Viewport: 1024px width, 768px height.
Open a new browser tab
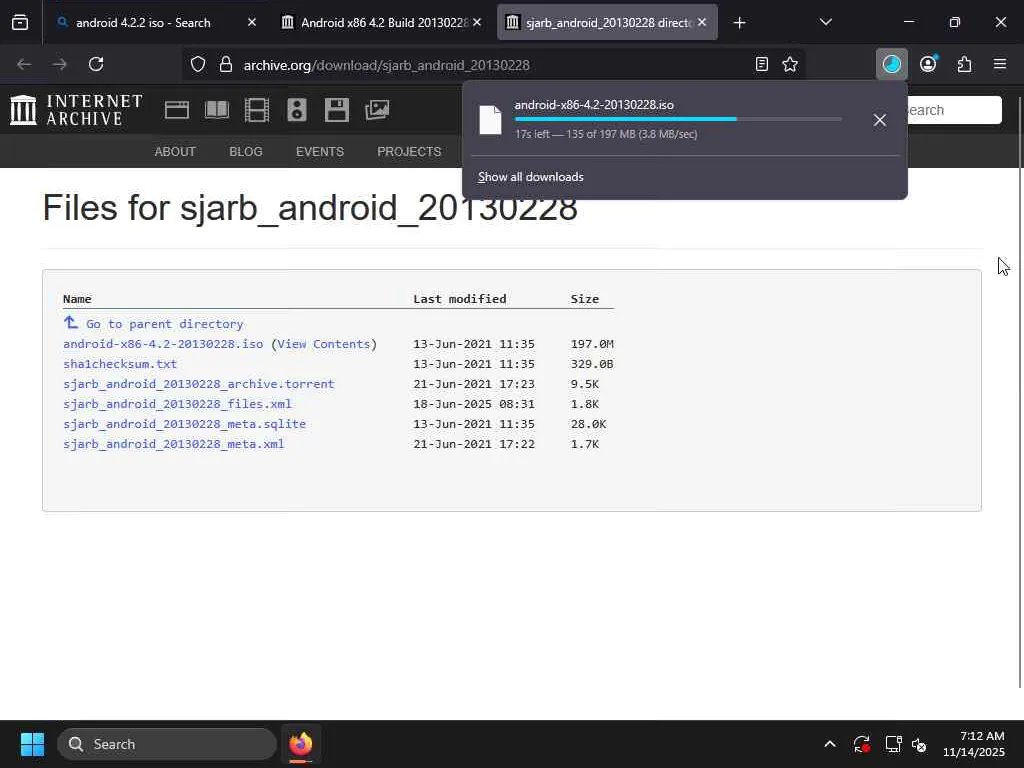(x=739, y=23)
